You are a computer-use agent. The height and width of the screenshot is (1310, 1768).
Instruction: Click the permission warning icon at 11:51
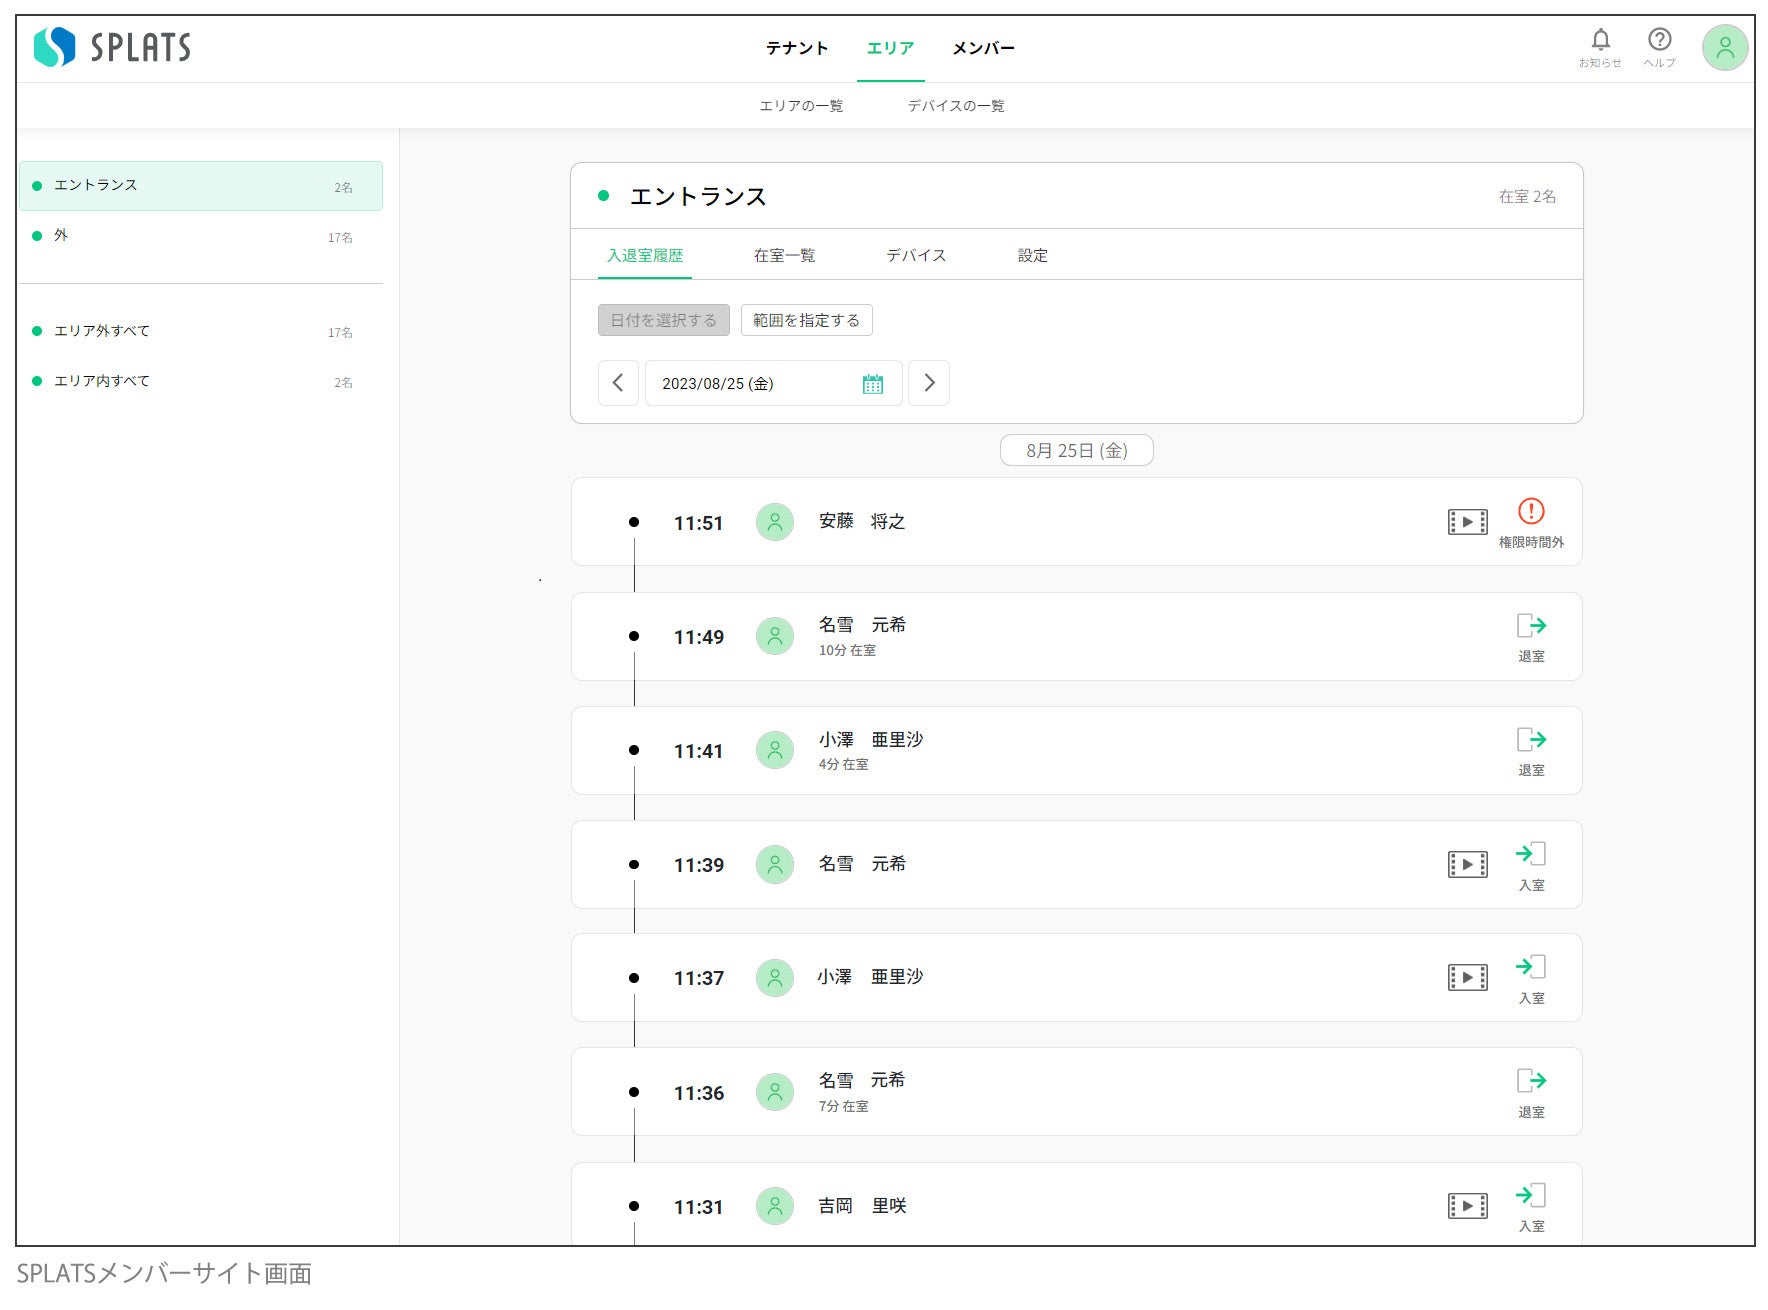click(x=1530, y=512)
